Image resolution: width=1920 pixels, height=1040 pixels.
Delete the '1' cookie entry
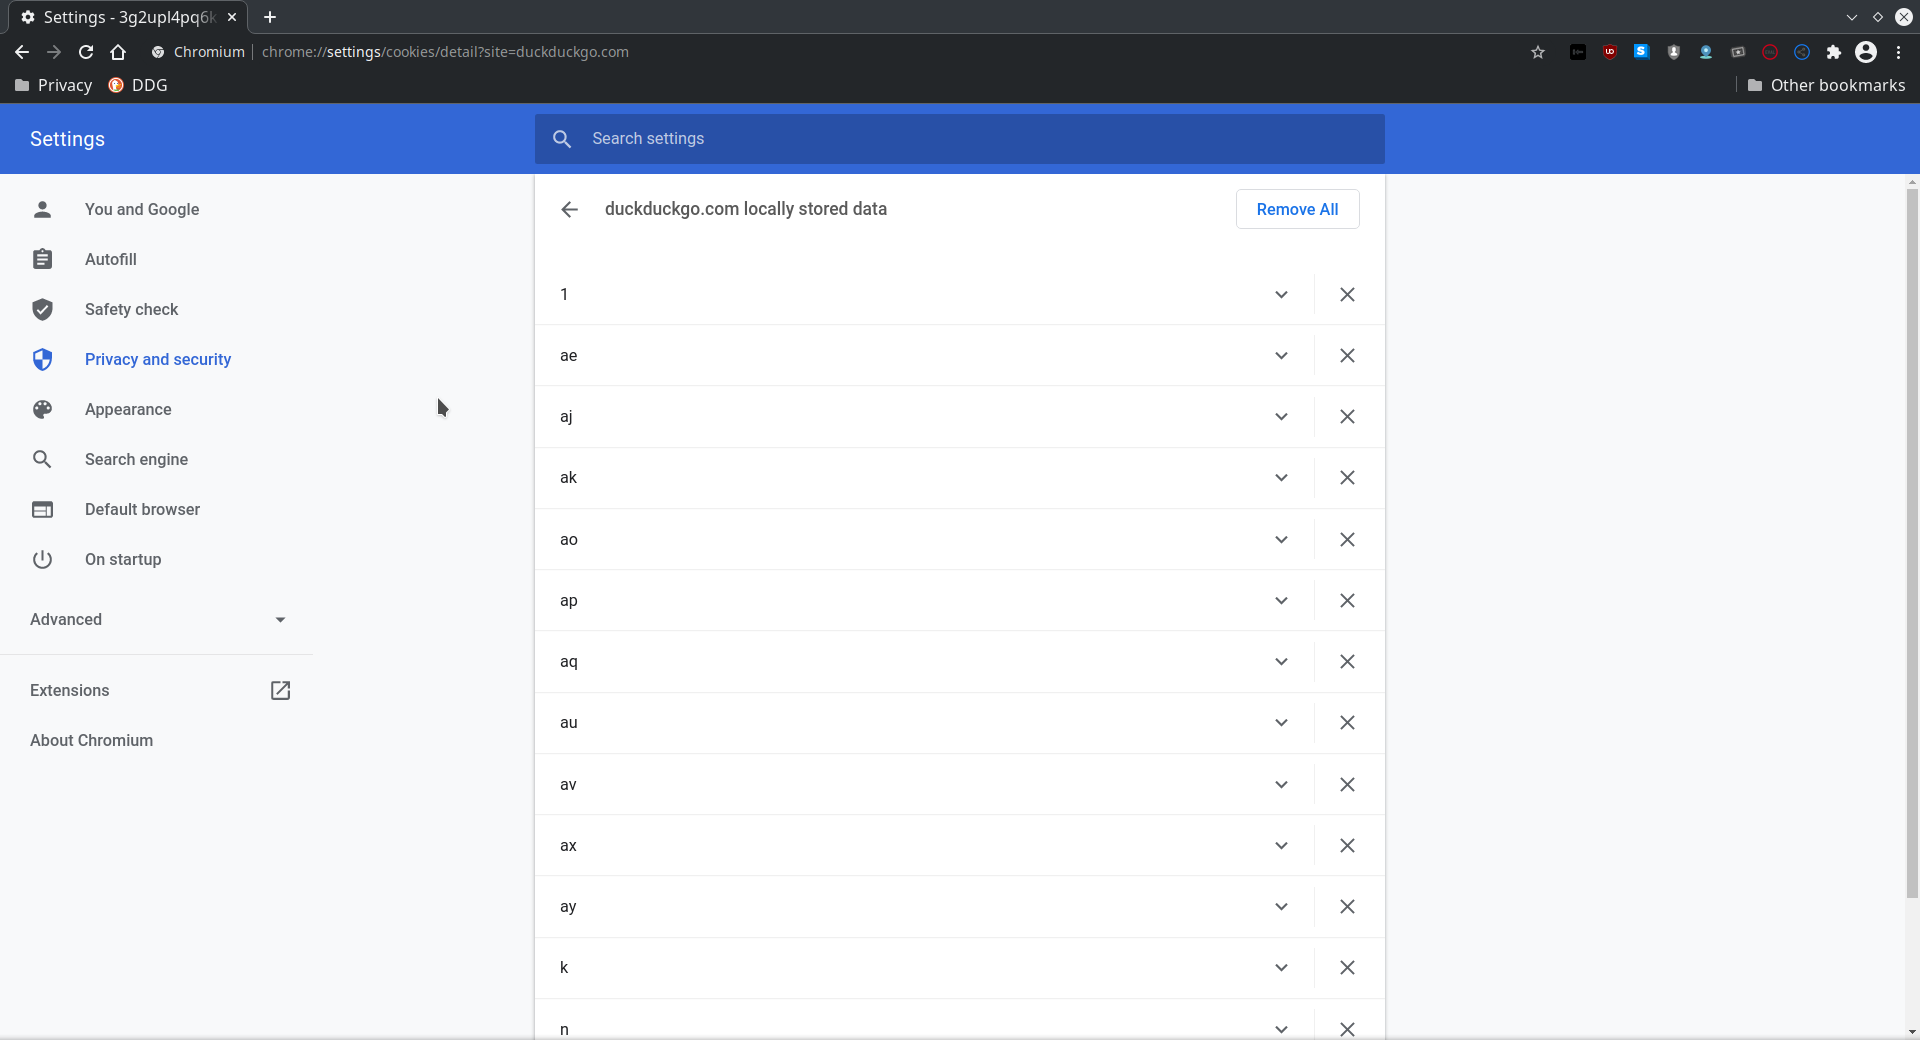[x=1347, y=294]
